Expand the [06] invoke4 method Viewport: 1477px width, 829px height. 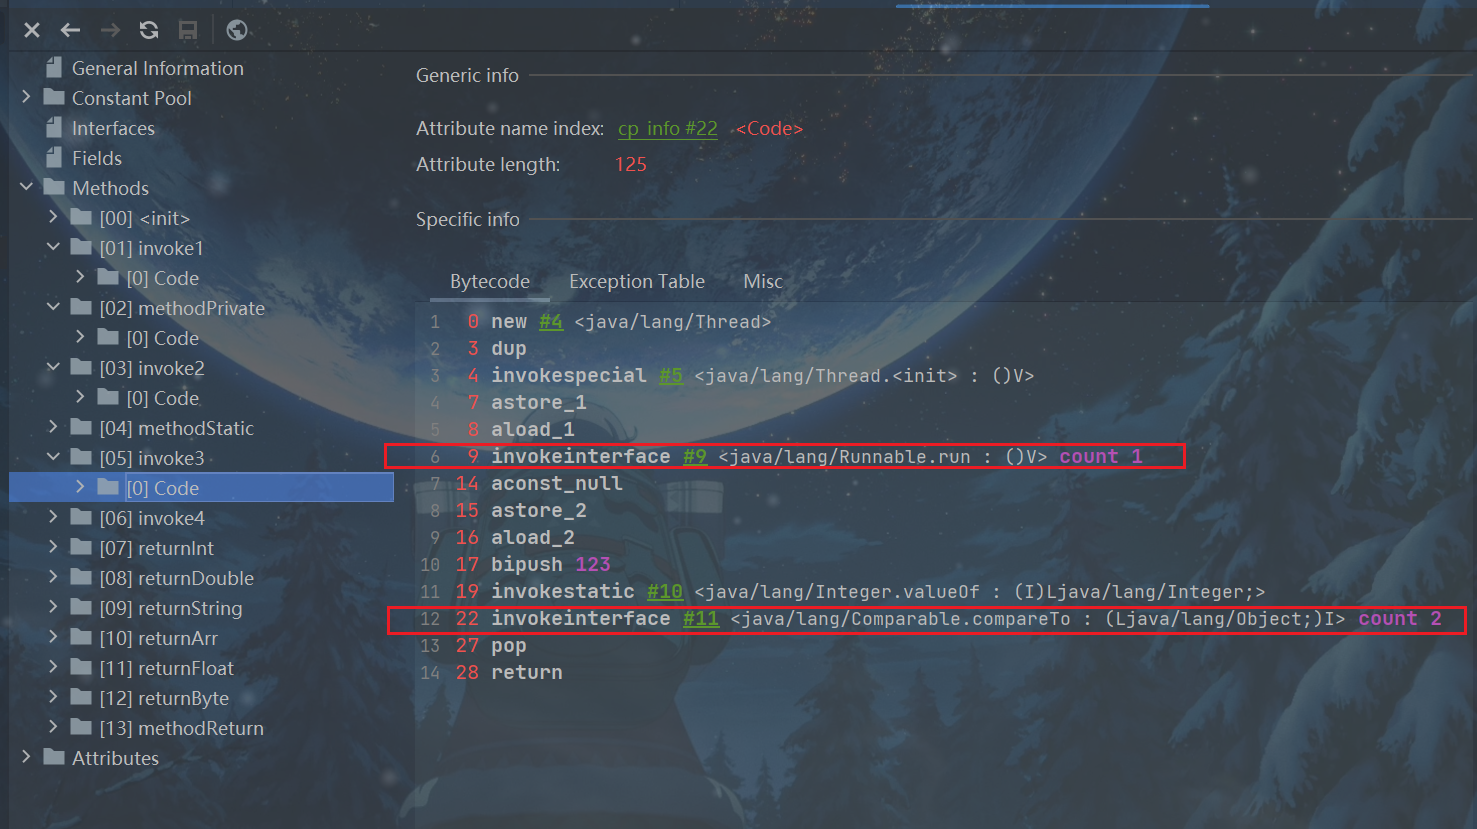pos(54,518)
